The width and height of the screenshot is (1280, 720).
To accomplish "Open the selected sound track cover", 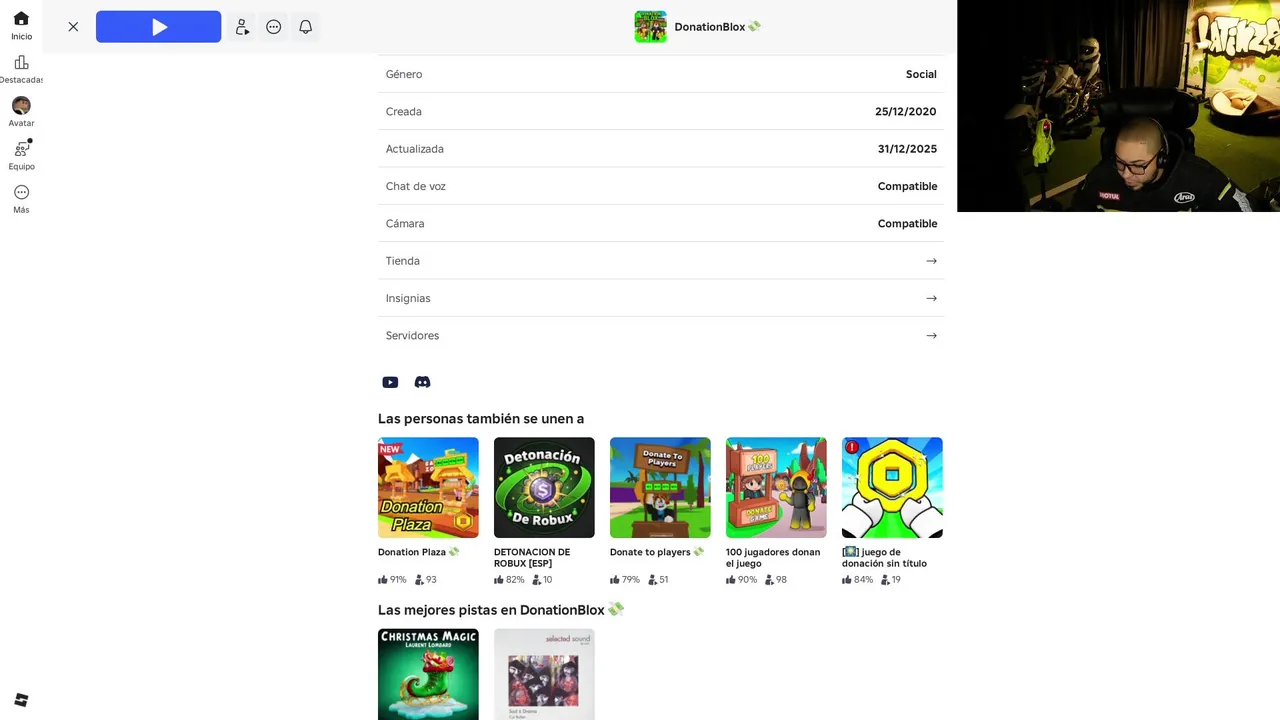I will (x=544, y=674).
